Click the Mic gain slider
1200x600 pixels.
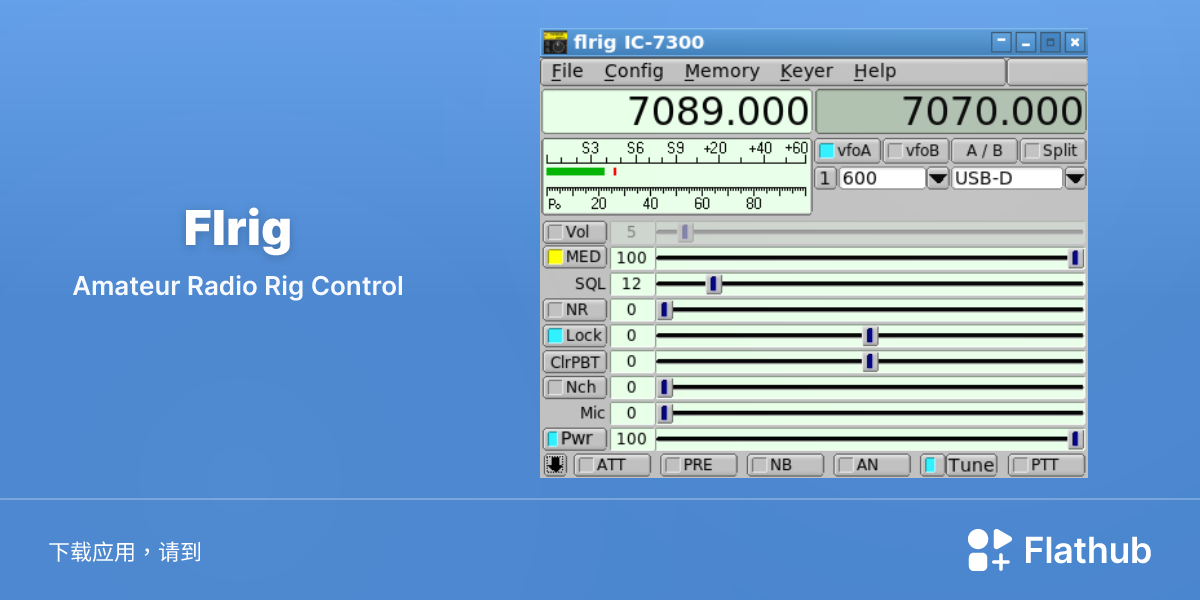click(870, 413)
